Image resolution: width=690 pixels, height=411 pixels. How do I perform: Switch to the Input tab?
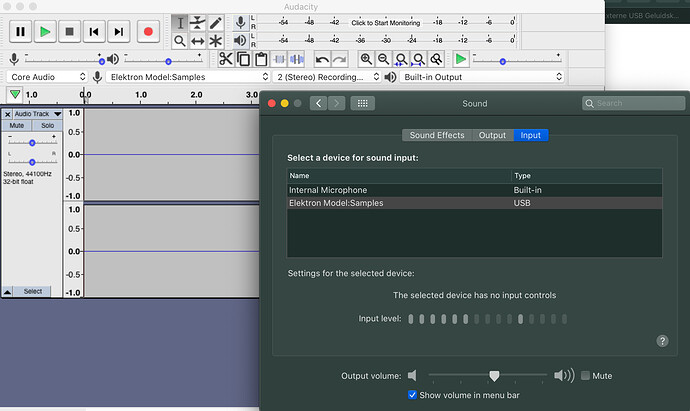click(531, 135)
